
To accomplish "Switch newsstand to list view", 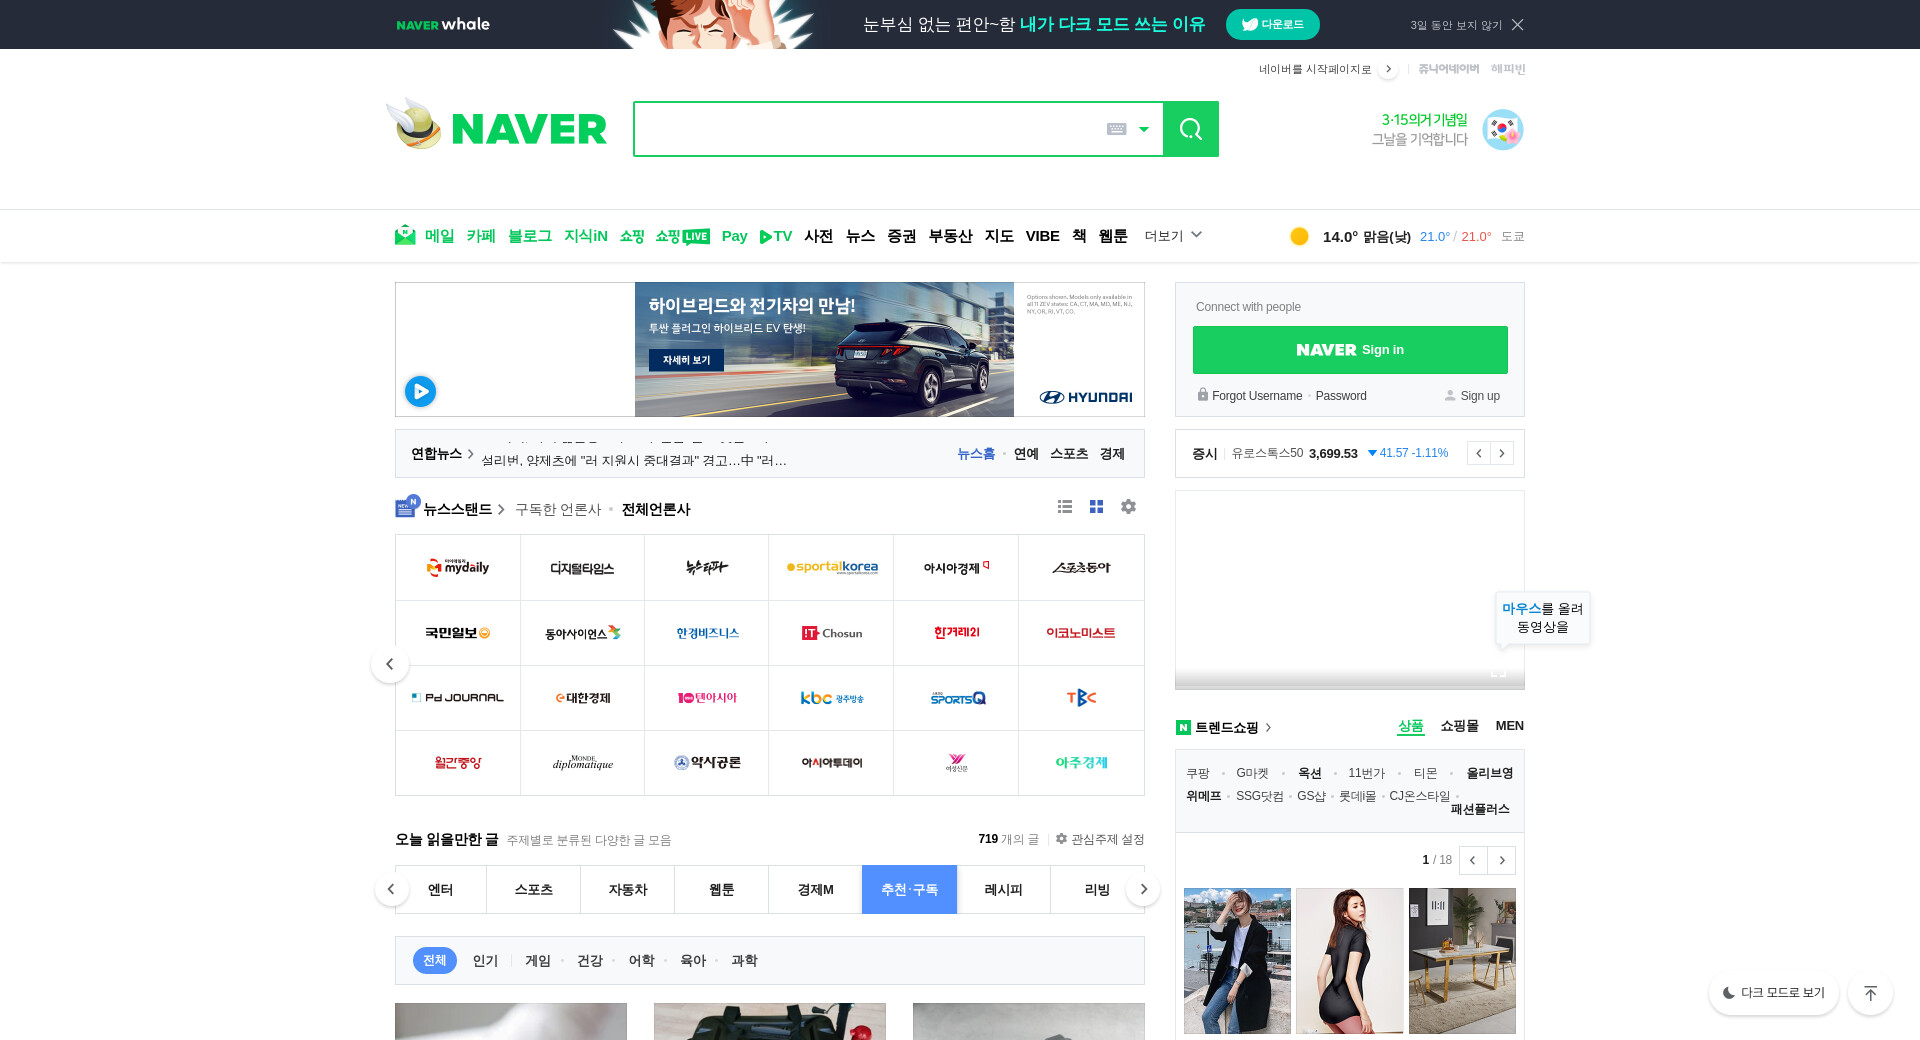I will (x=1065, y=507).
